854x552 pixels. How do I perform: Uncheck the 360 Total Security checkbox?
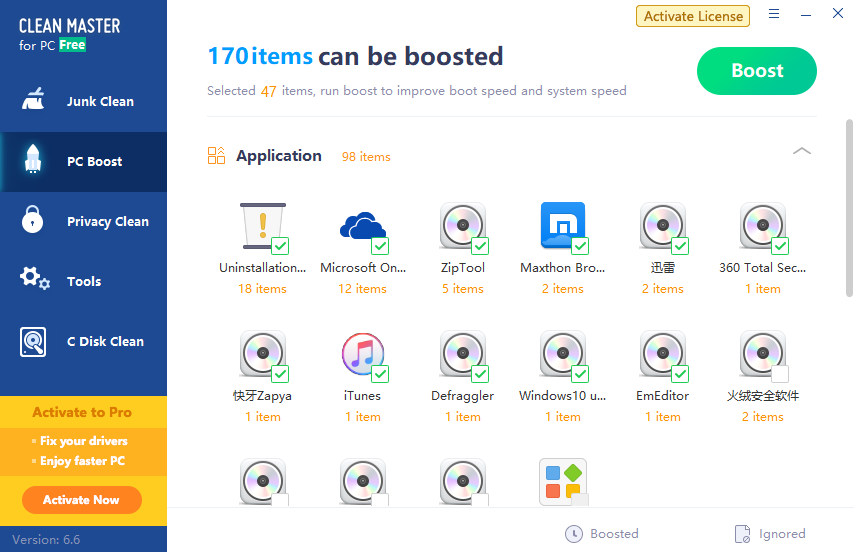[780, 246]
